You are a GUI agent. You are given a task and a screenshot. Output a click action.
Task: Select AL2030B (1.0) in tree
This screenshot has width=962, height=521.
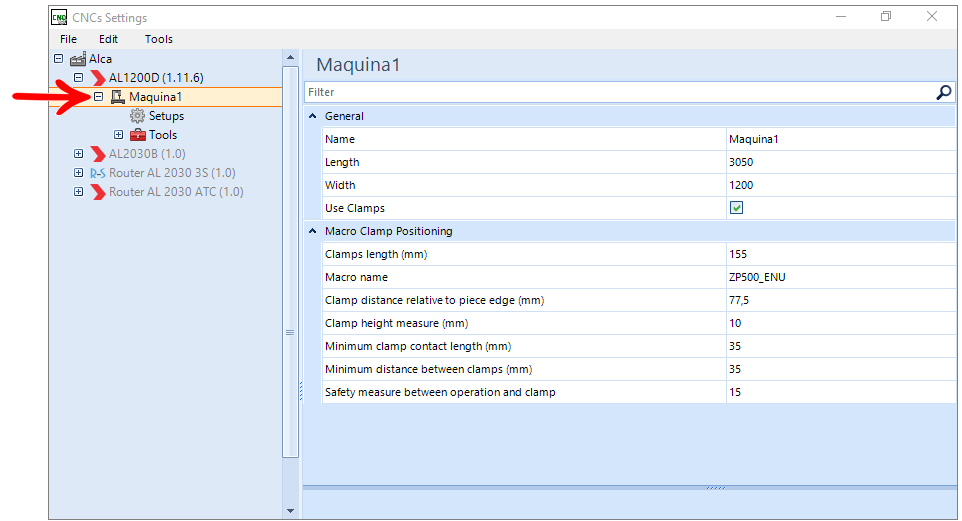147,154
